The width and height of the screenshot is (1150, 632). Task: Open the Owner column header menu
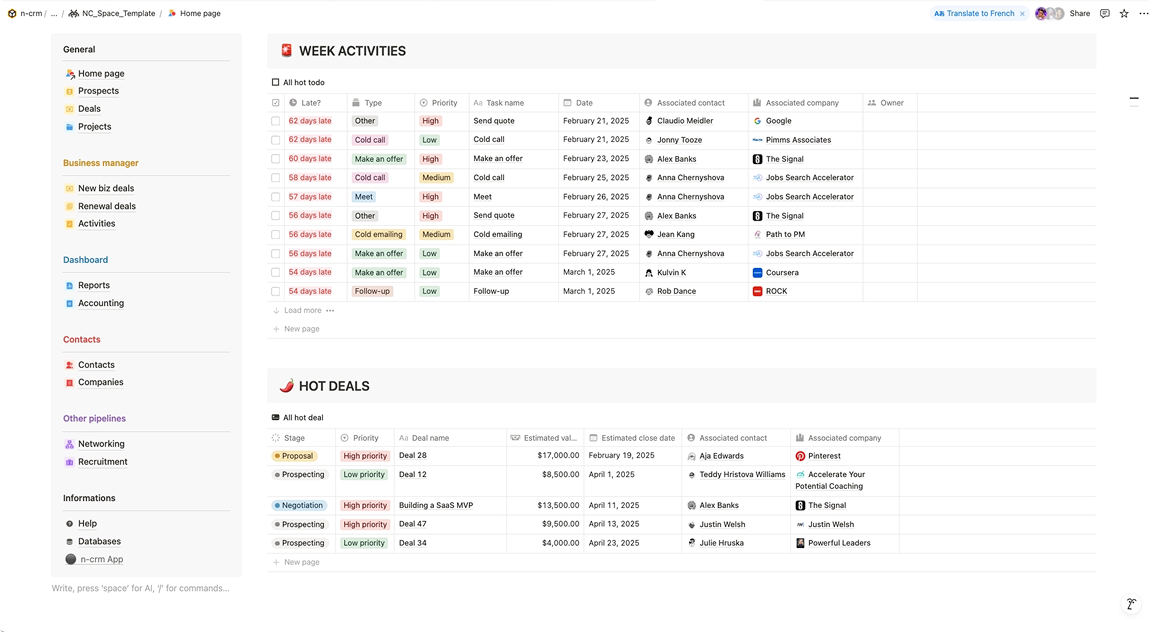(x=890, y=103)
